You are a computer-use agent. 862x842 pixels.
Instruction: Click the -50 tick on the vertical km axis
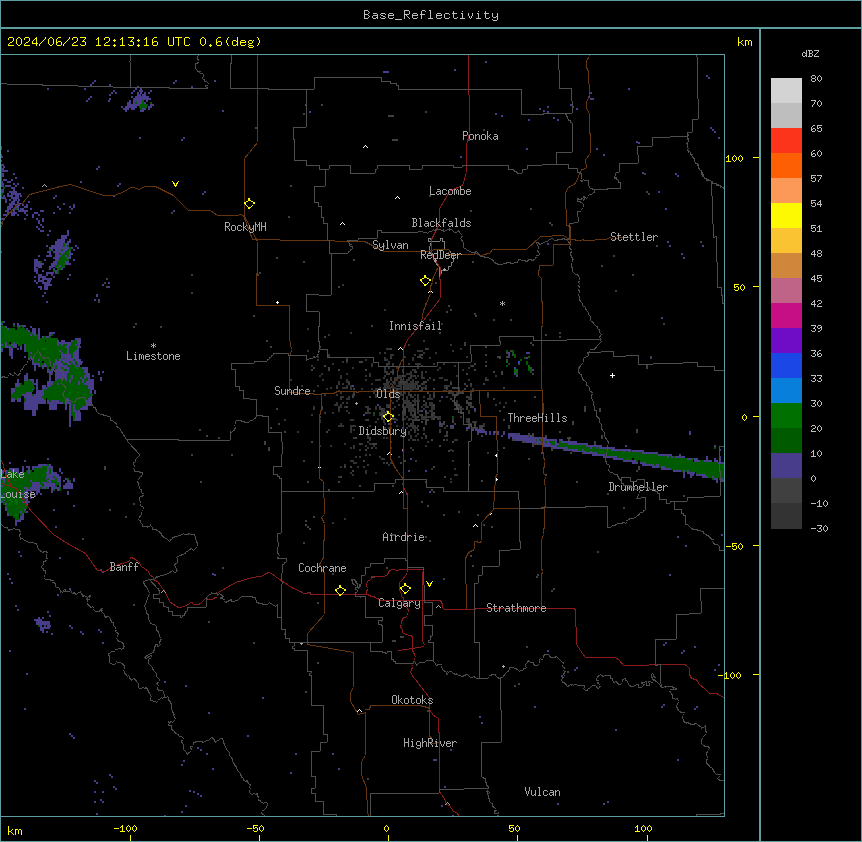tap(734, 546)
